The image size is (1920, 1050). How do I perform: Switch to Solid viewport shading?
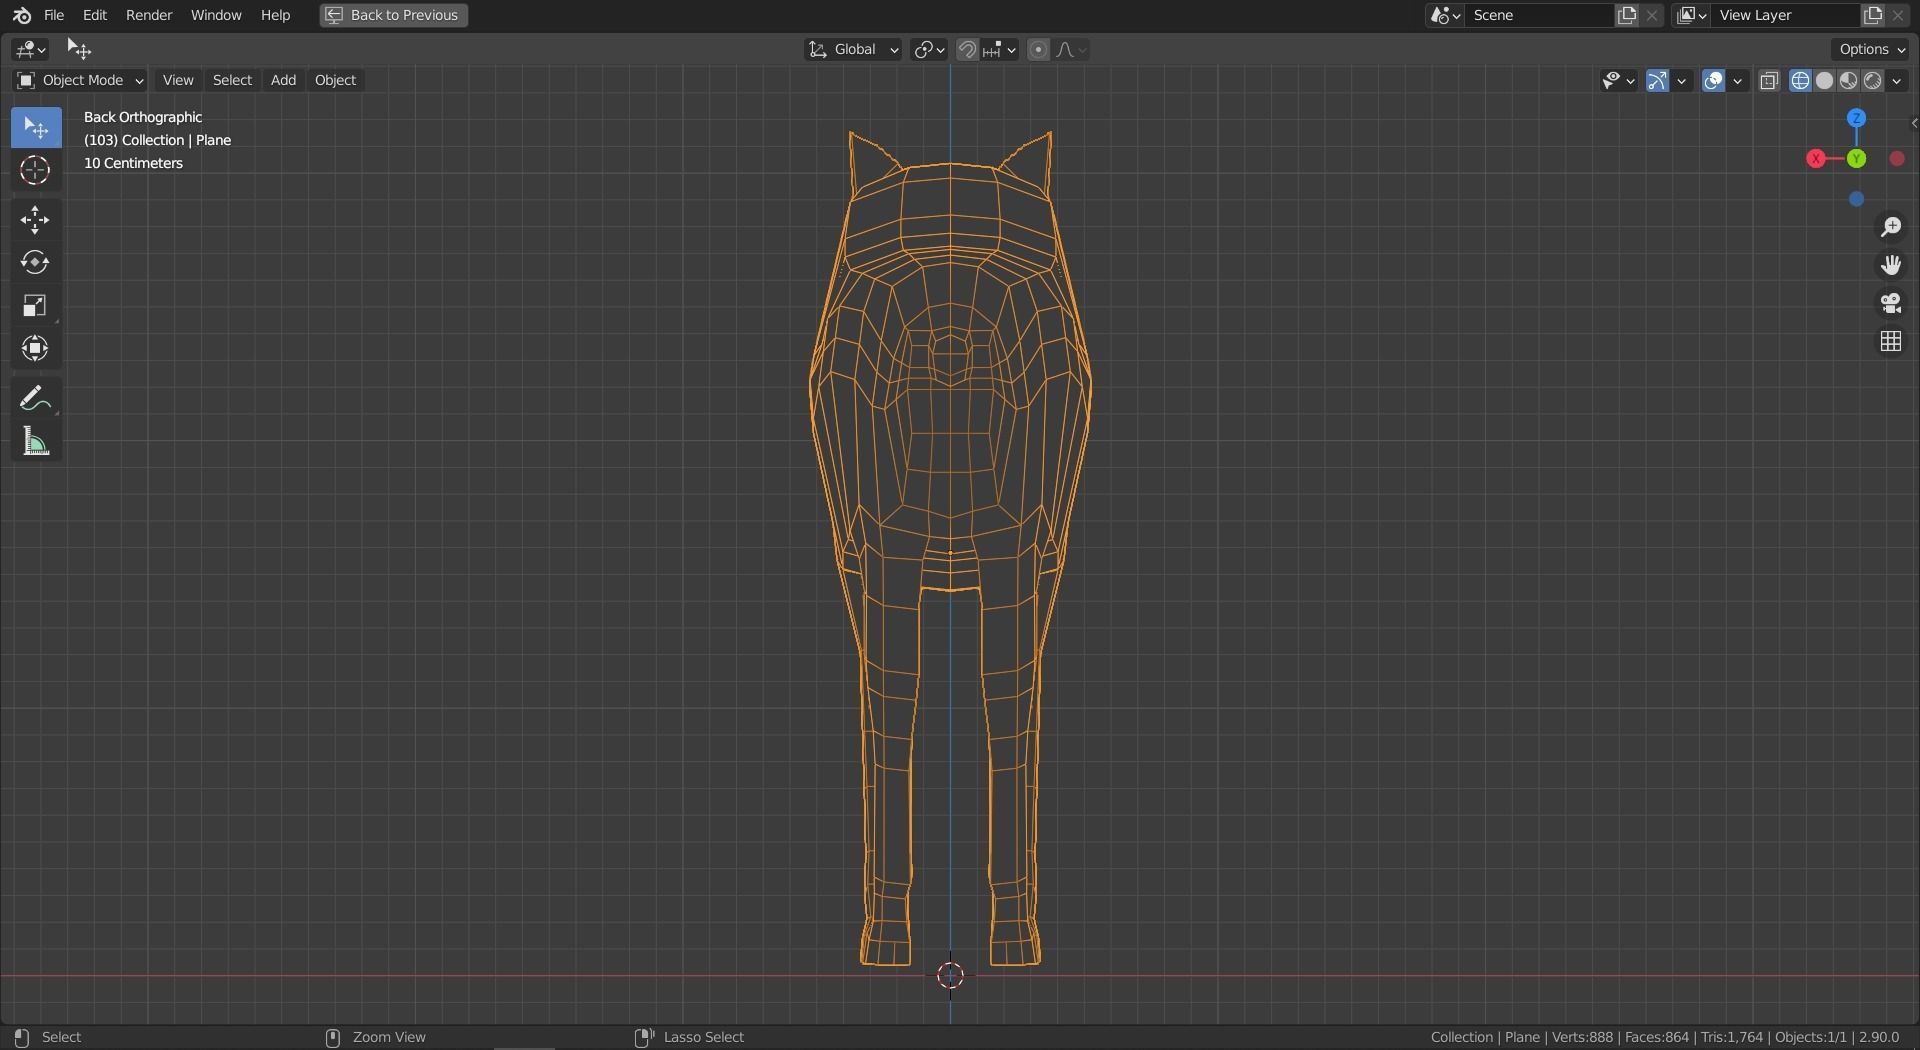[x=1824, y=81]
